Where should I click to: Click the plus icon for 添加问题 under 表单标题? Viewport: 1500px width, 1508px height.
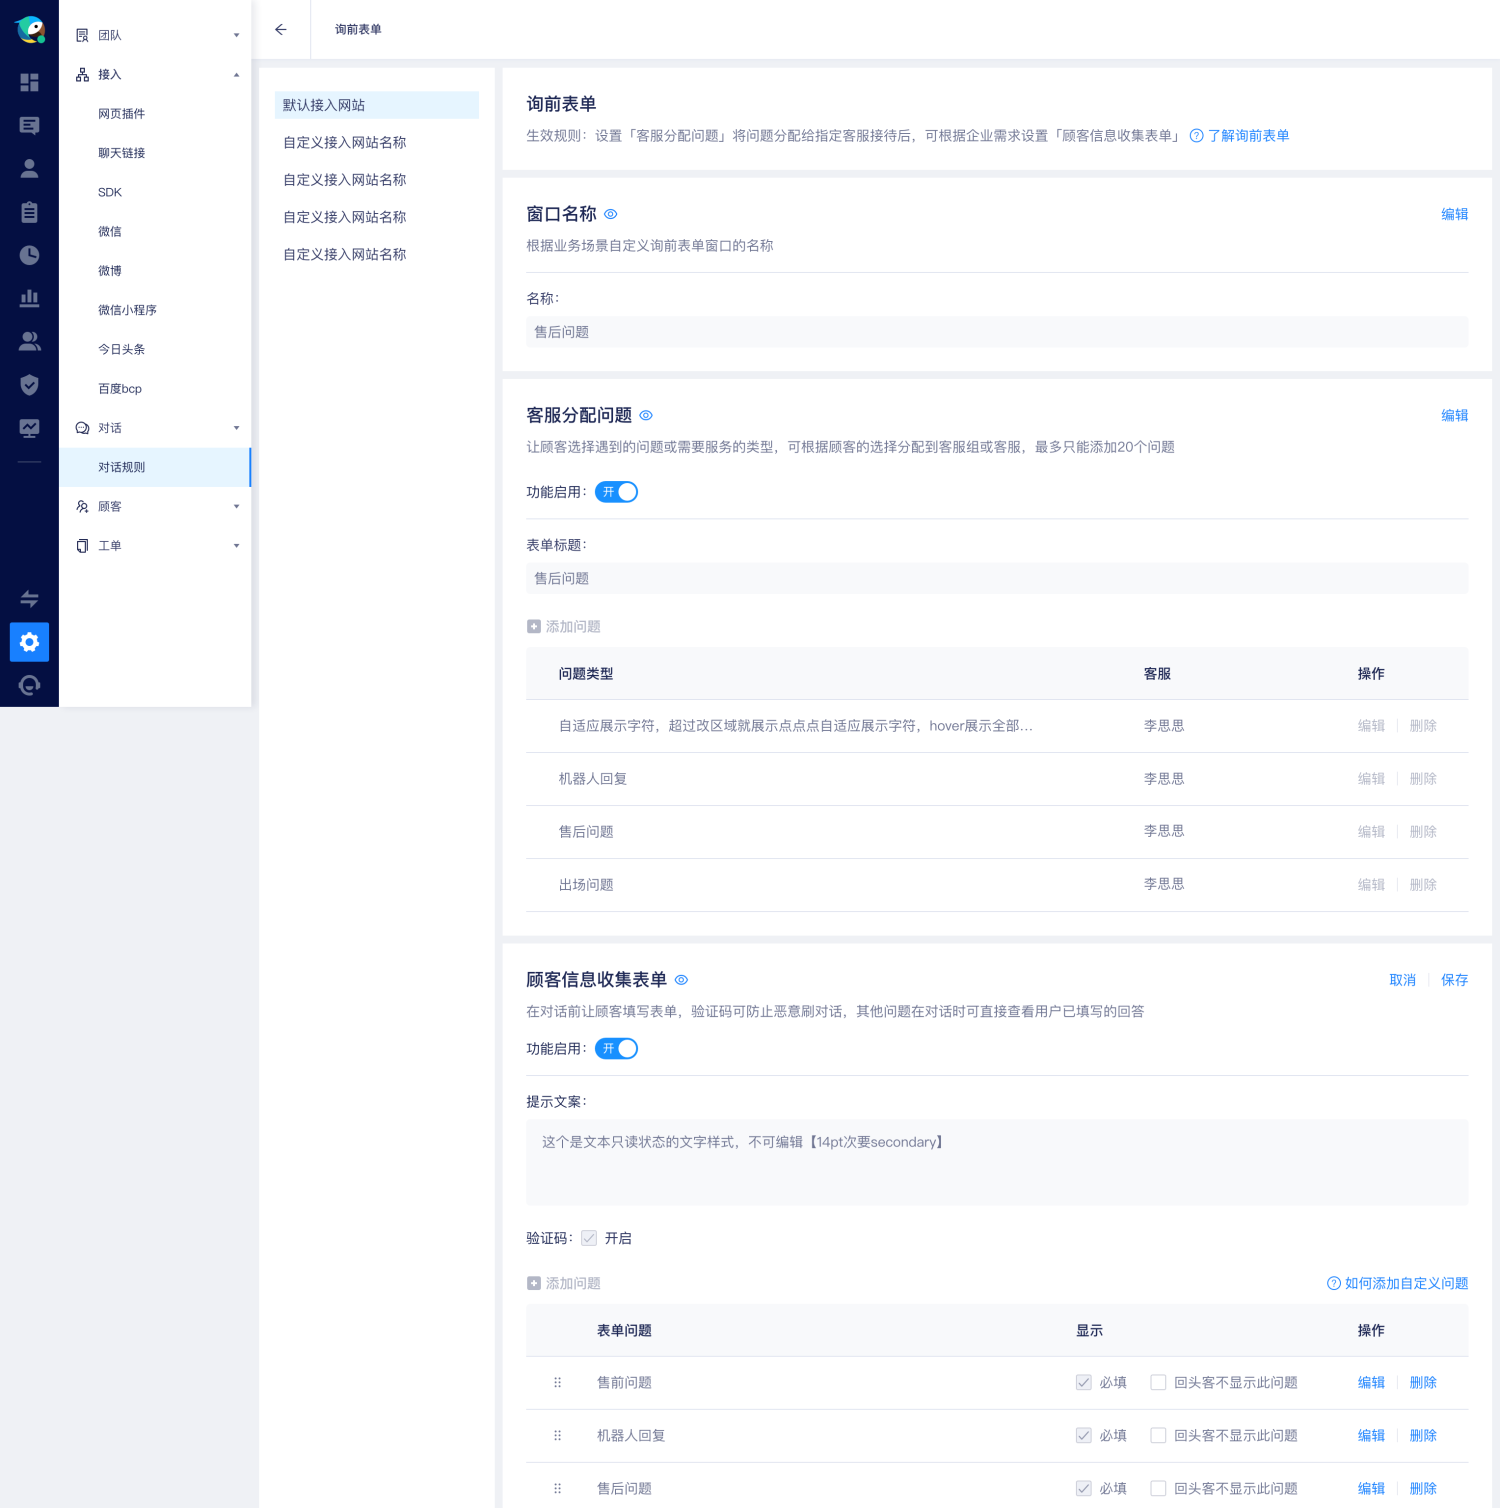pos(534,626)
